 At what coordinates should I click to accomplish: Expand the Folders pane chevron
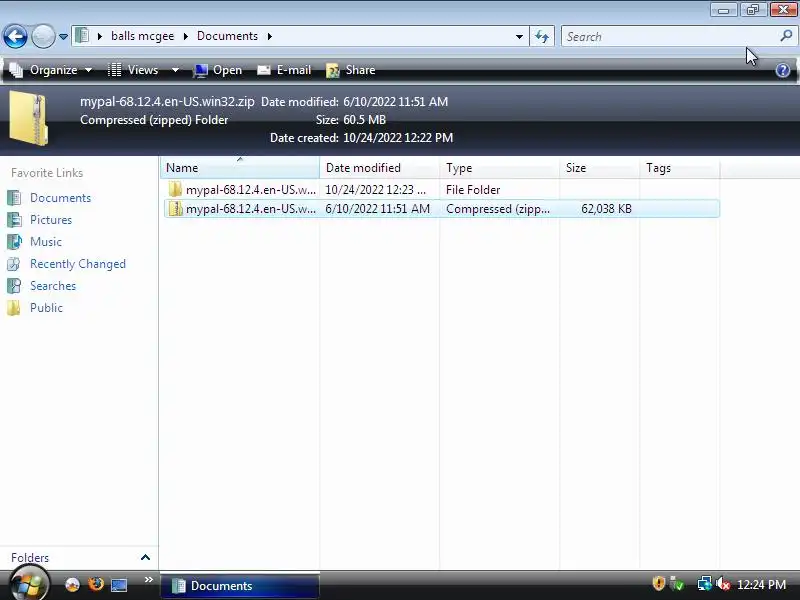pyautogui.click(x=145, y=557)
